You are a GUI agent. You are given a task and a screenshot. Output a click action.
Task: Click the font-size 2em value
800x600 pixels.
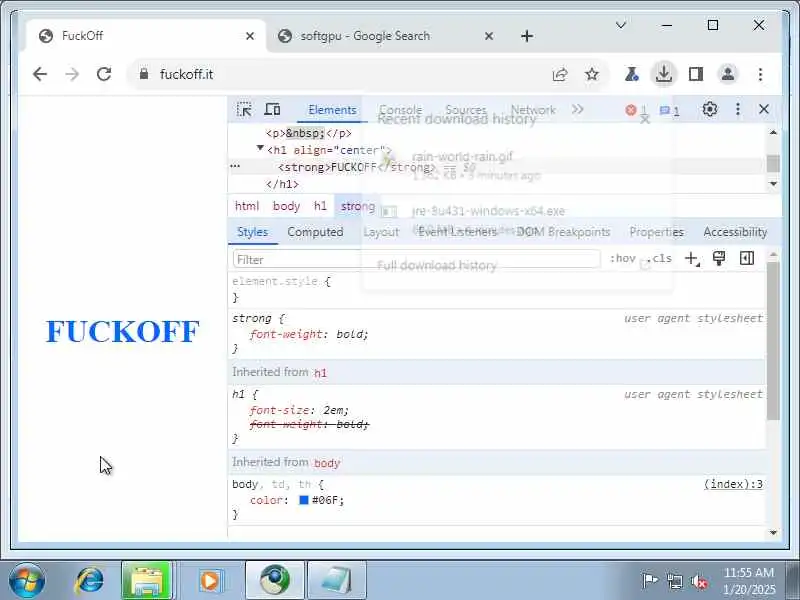[336, 410]
